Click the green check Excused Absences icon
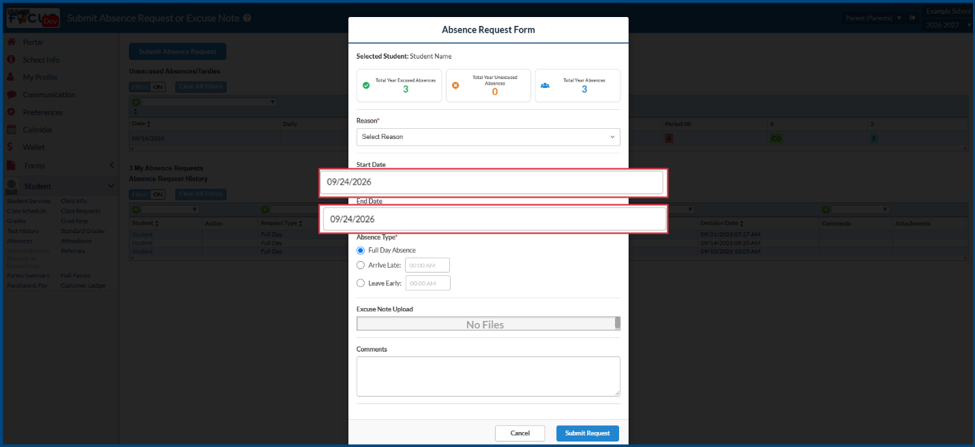975x447 pixels. coord(366,85)
